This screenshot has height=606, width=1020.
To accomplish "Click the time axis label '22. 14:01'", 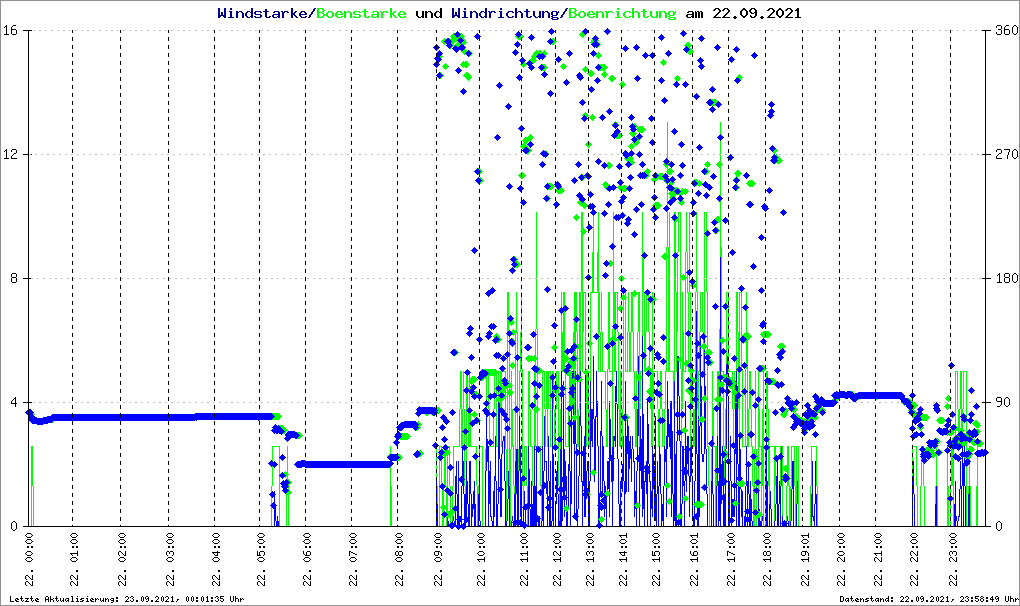I will point(623,560).
